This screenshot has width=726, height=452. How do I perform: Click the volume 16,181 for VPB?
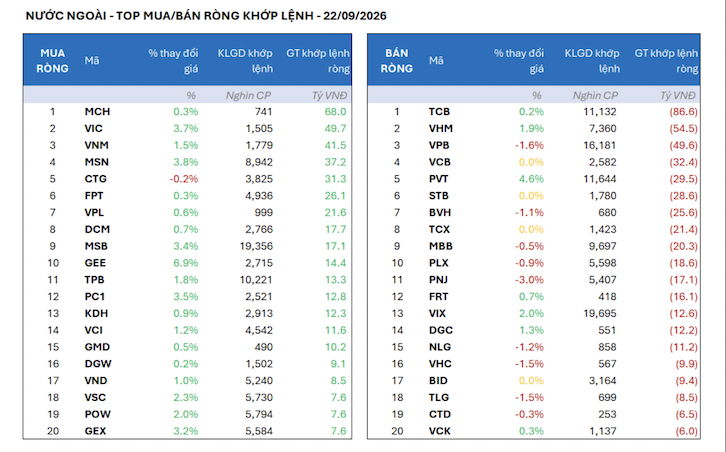tap(600, 145)
